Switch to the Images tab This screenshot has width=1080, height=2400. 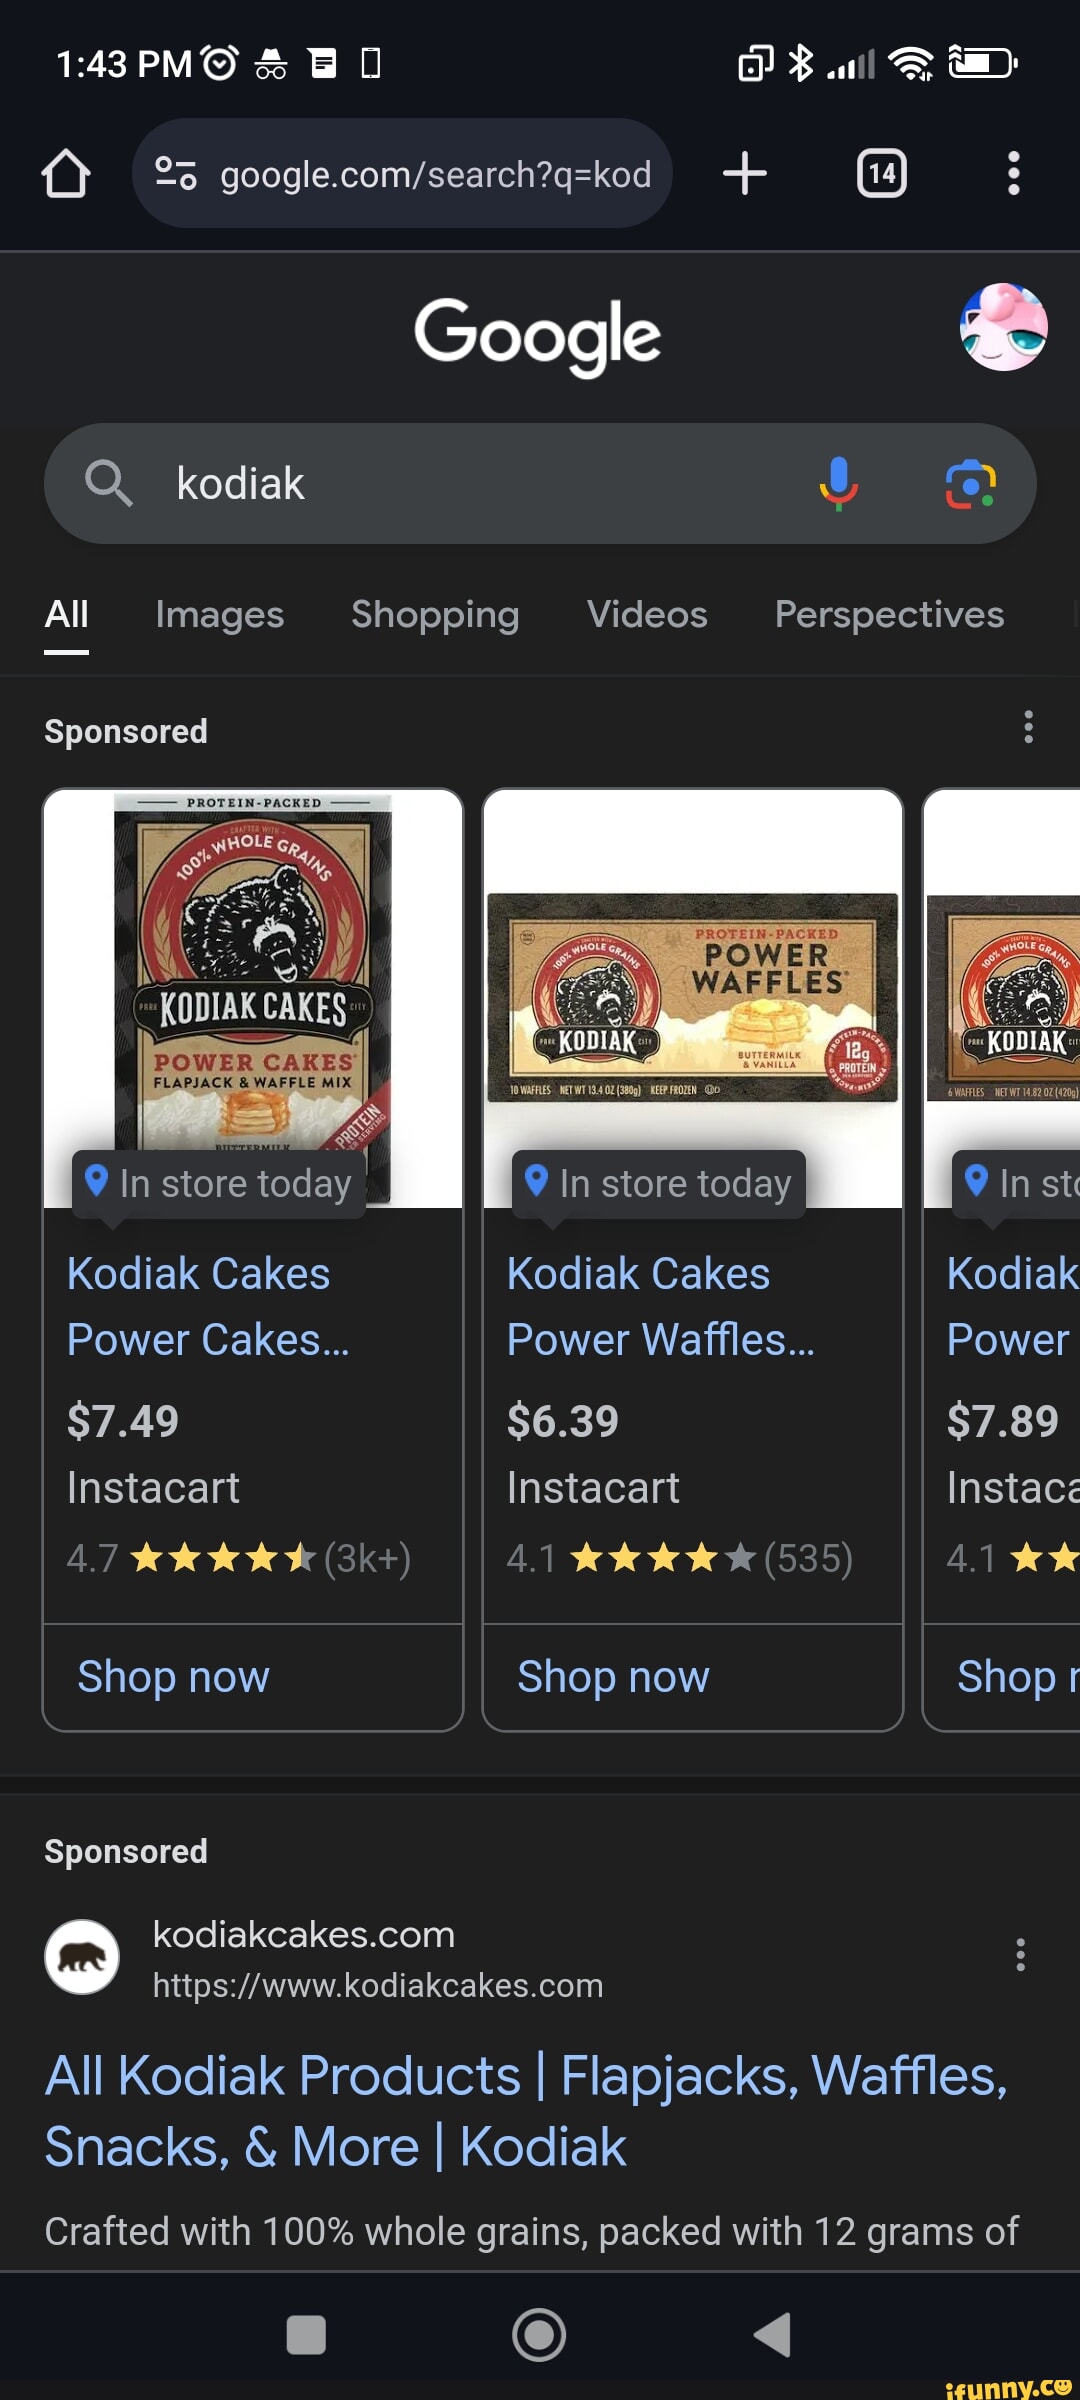tap(219, 614)
